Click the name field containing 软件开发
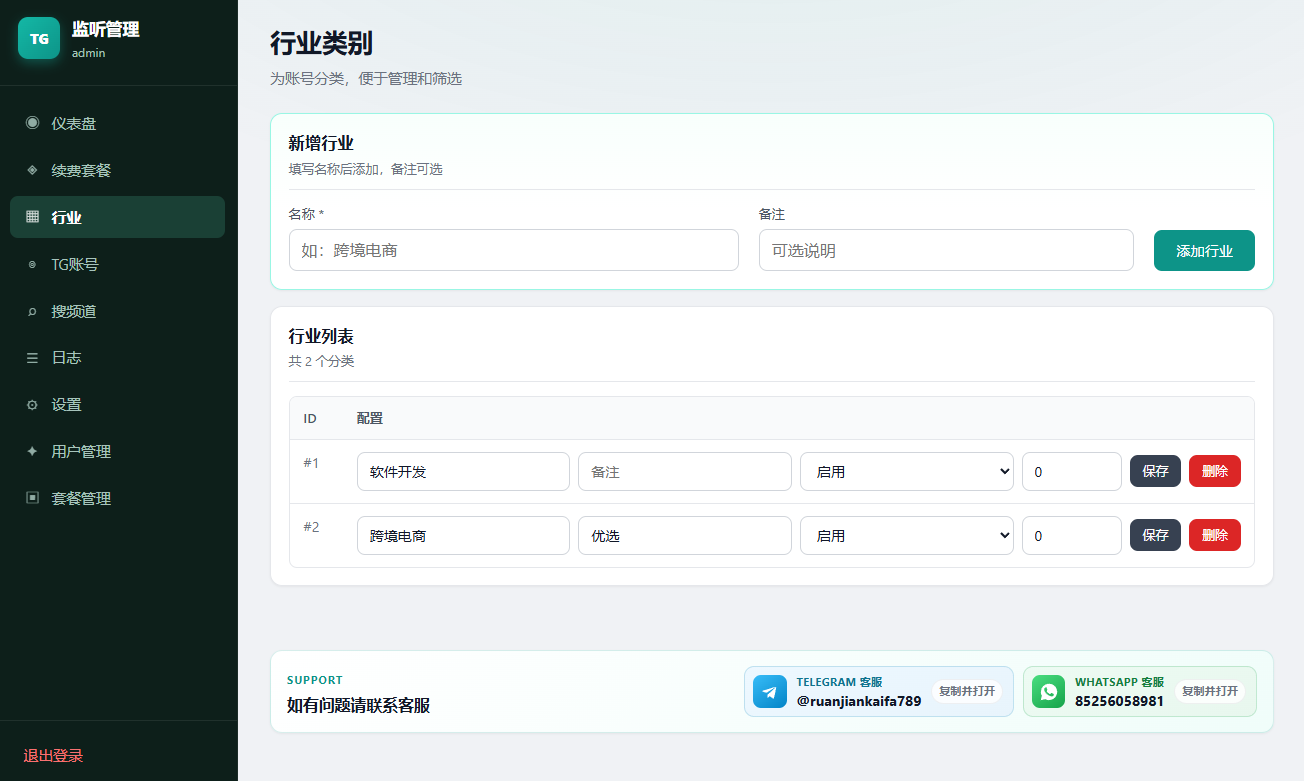 click(463, 471)
